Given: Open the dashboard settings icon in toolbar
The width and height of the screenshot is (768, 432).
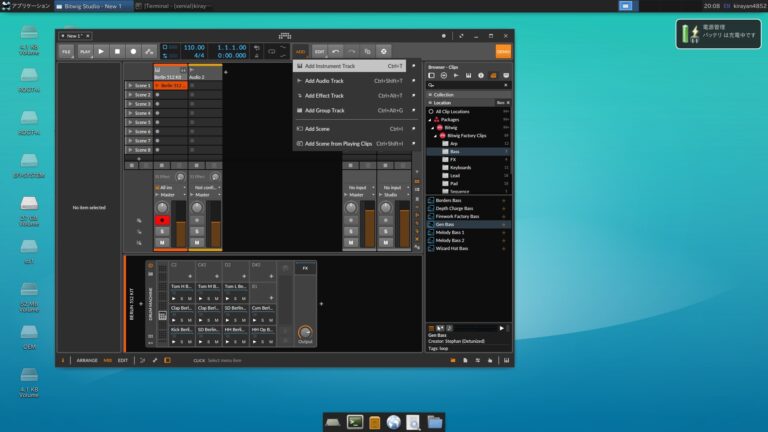Looking at the screenshot, I should (384, 51).
